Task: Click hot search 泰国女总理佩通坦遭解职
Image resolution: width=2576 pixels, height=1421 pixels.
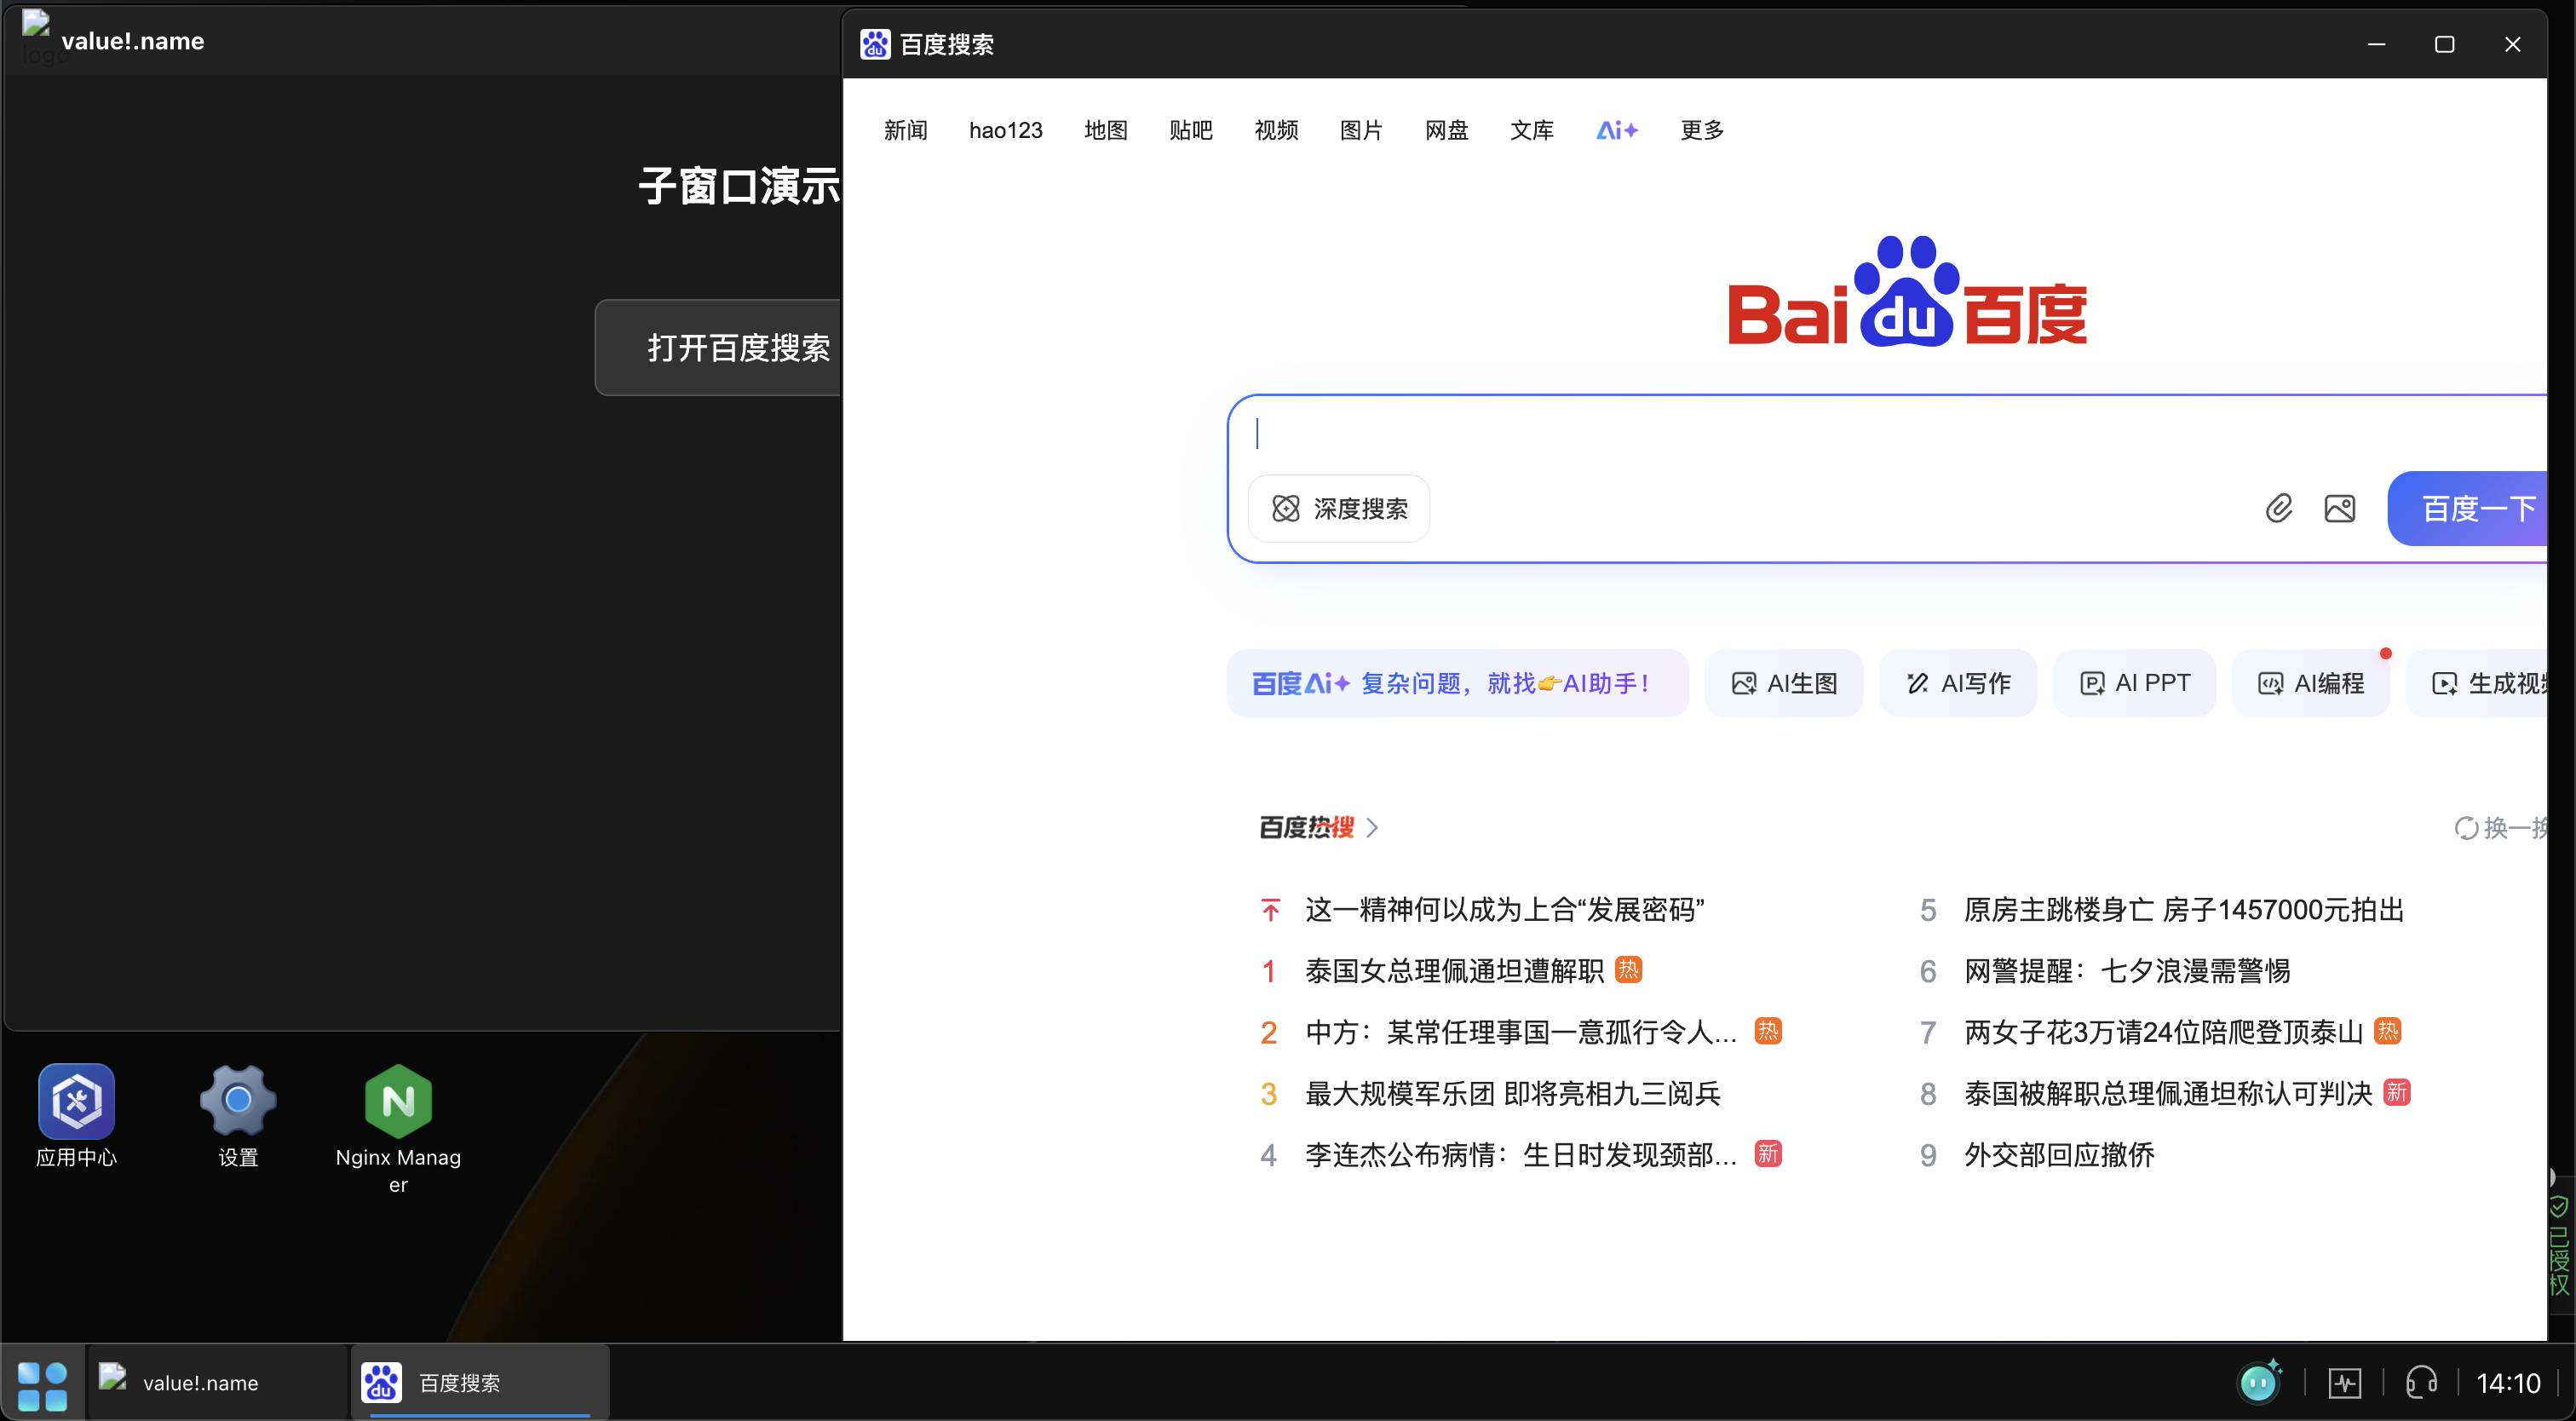Action: coord(1454,971)
